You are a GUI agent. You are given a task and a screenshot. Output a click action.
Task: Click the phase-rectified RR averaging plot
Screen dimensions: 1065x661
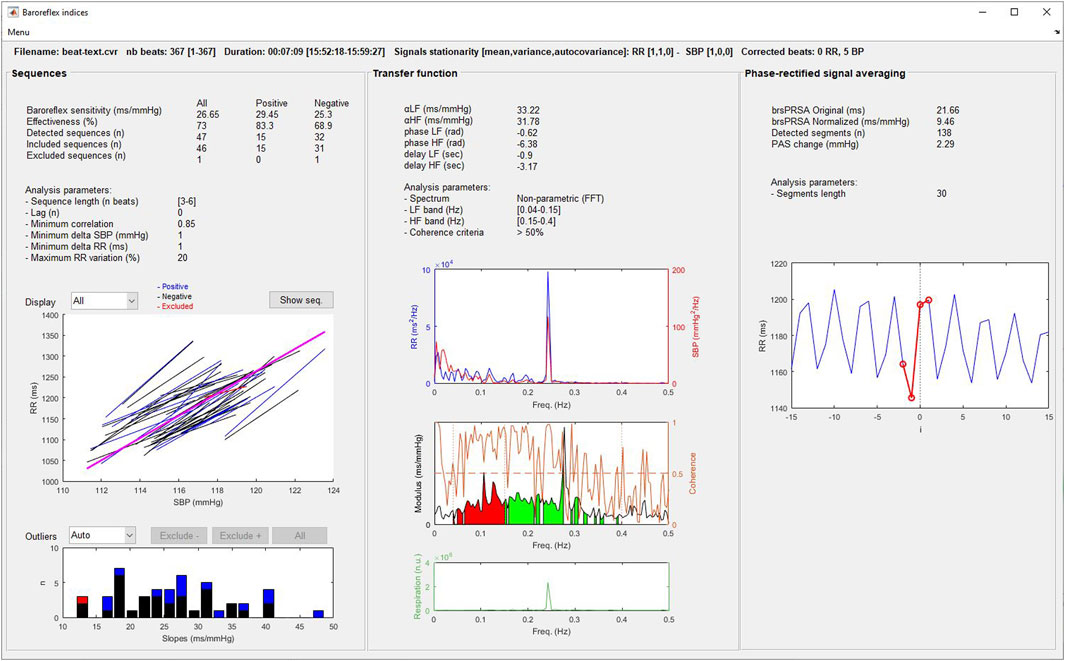pyautogui.click(x=920, y=336)
